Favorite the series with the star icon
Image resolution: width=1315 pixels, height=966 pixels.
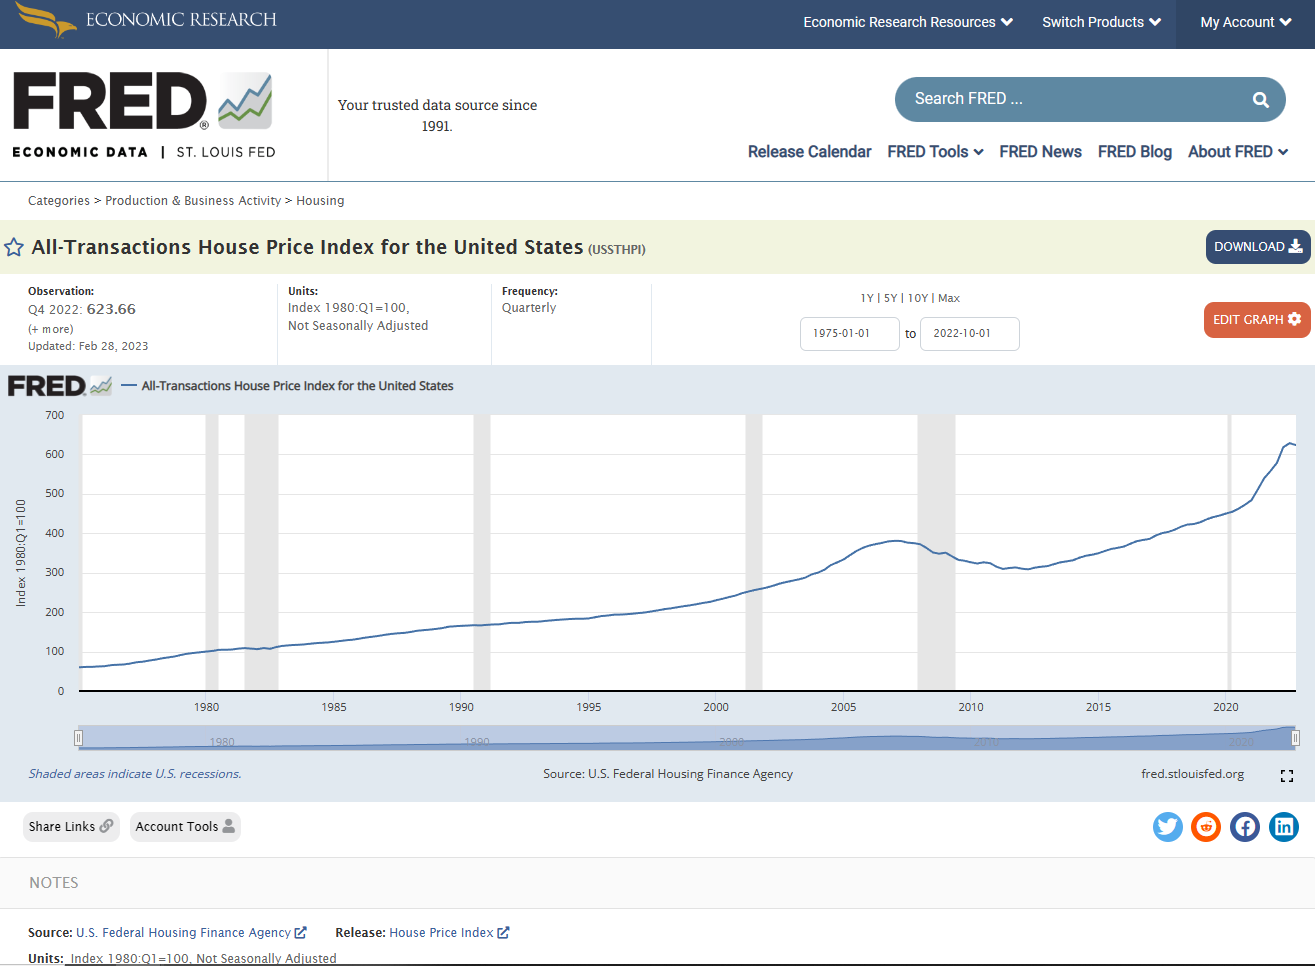[14, 247]
